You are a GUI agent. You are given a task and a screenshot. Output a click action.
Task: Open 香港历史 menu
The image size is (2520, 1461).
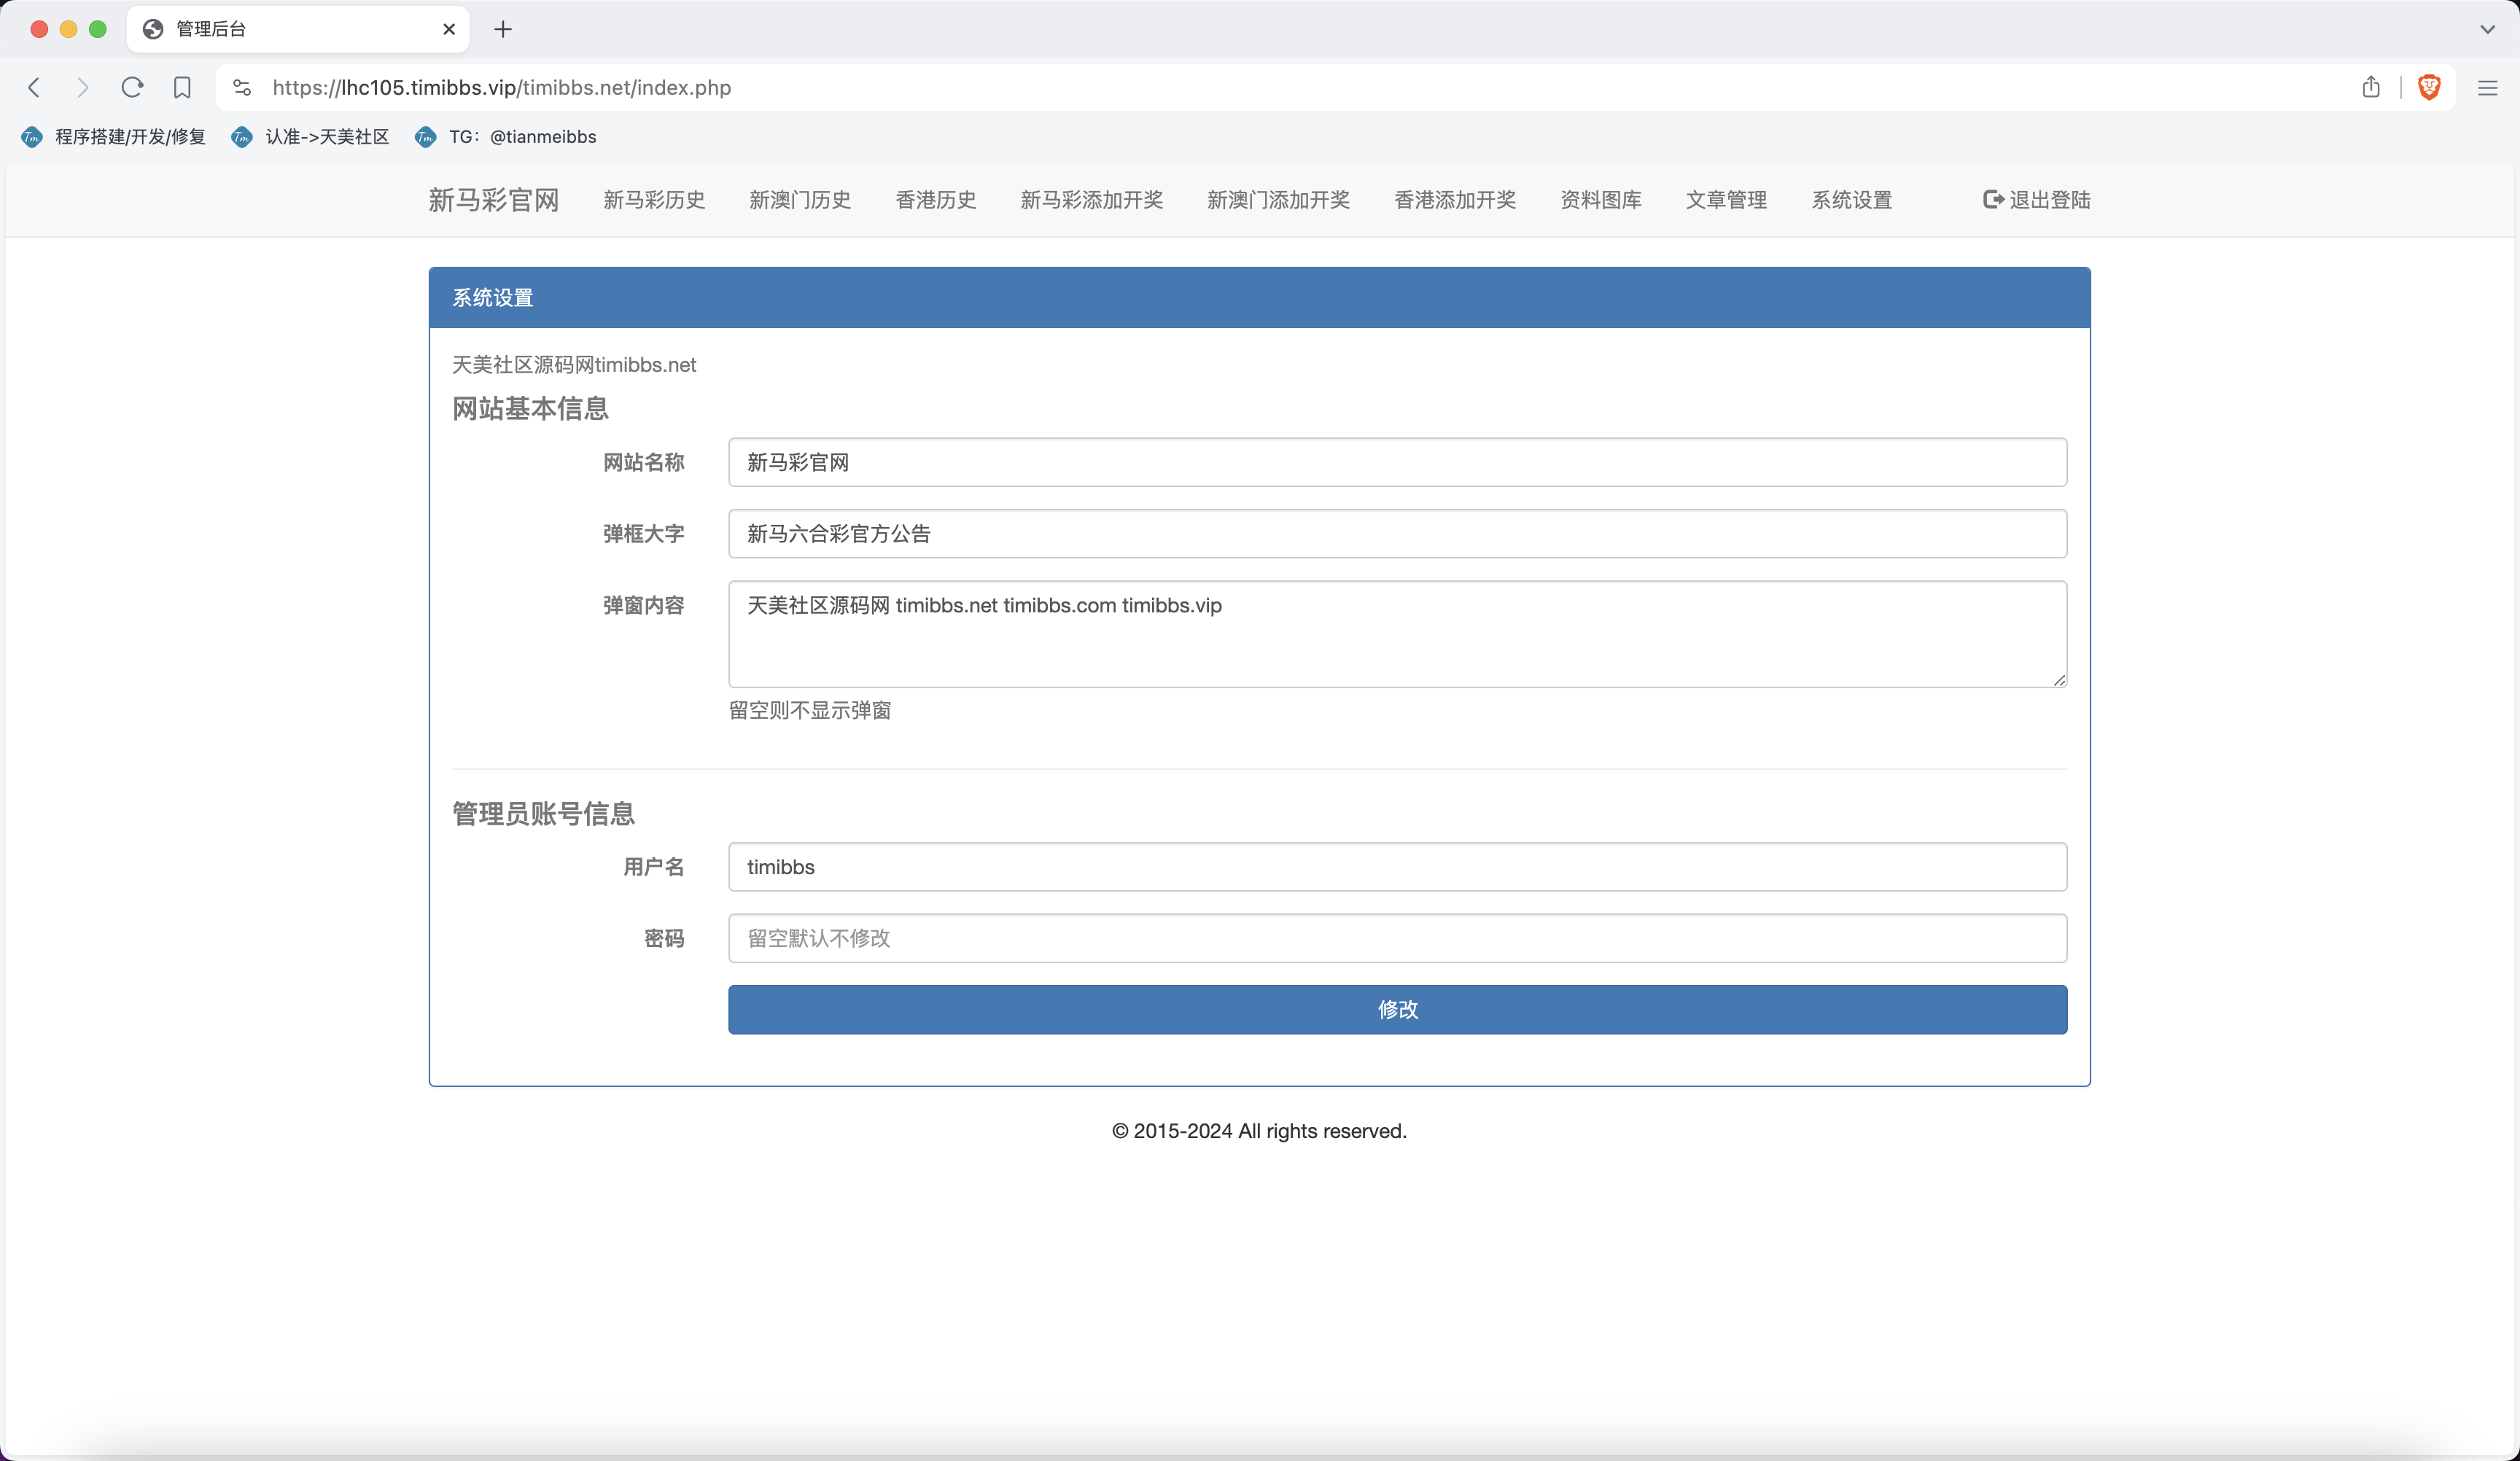tap(936, 200)
